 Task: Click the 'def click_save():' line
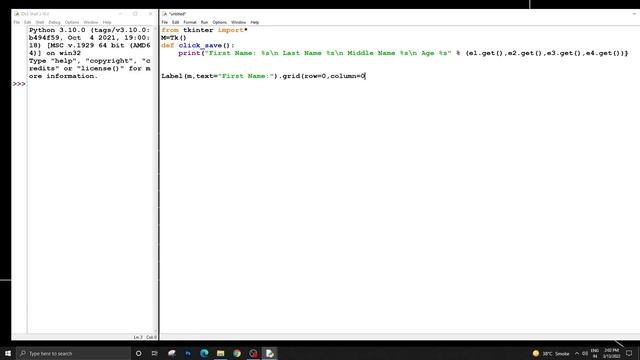(x=198, y=46)
